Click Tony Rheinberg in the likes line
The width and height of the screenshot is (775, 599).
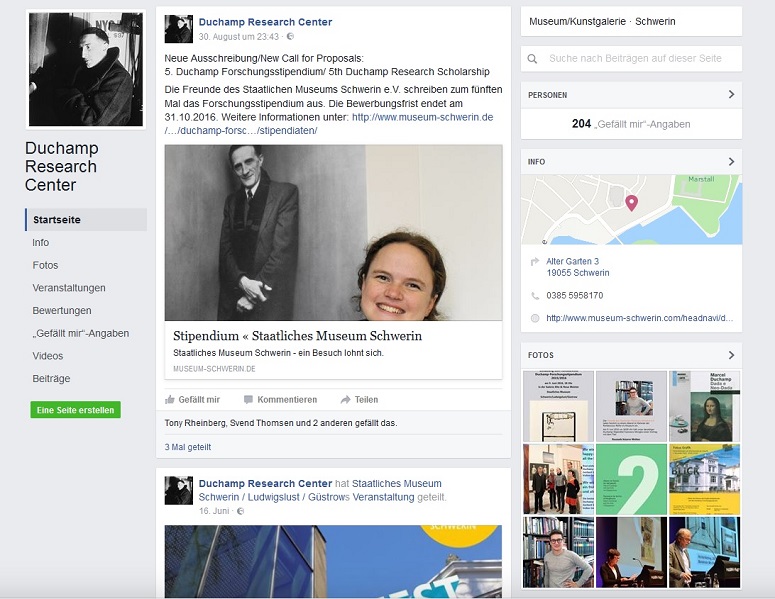tap(195, 423)
